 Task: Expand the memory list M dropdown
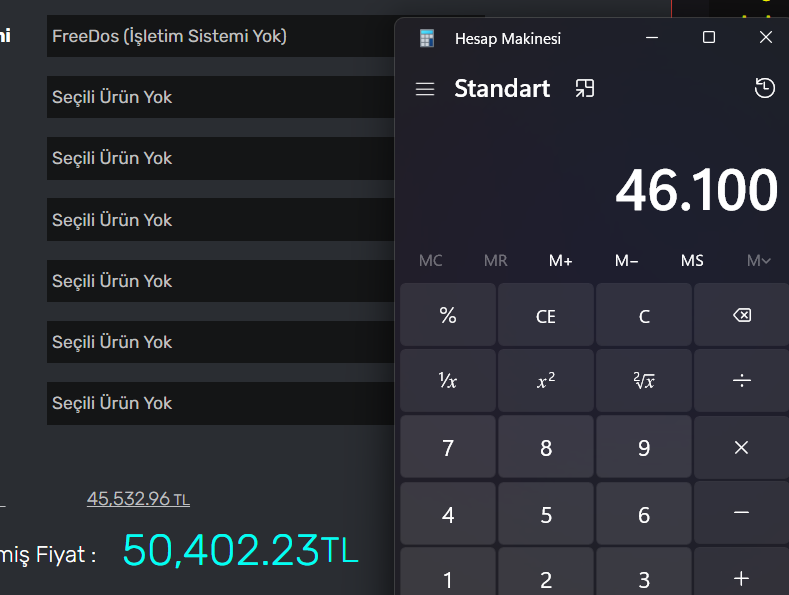click(x=759, y=261)
